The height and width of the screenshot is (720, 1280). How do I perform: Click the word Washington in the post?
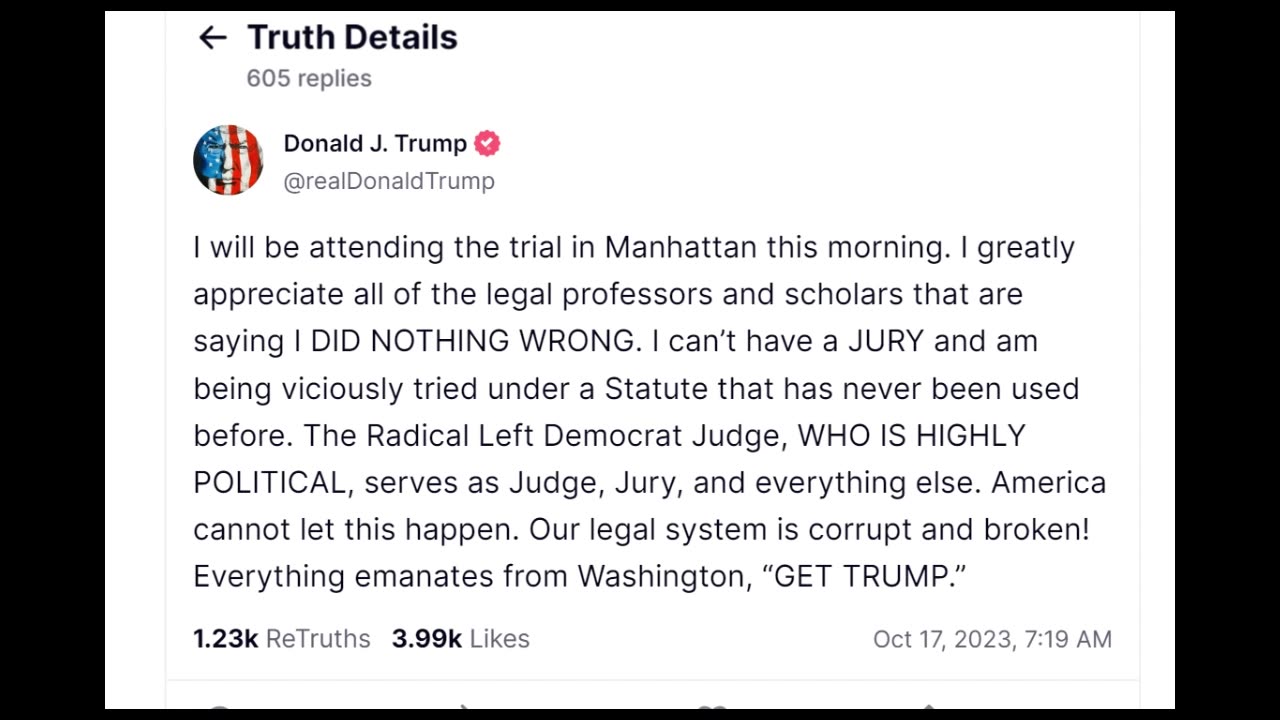point(664,576)
